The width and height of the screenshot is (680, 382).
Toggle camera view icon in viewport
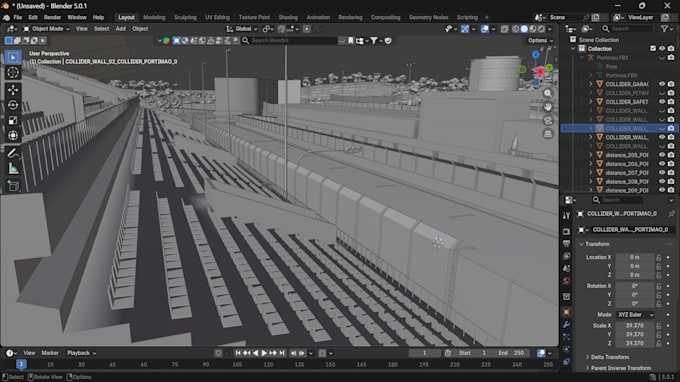coord(548,120)
